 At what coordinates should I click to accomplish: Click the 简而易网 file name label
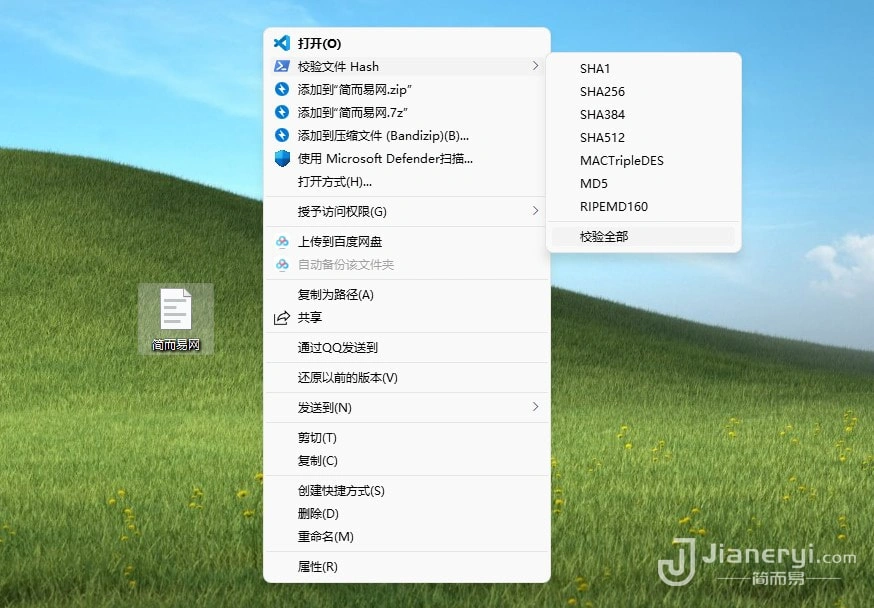tap(176, 345)
